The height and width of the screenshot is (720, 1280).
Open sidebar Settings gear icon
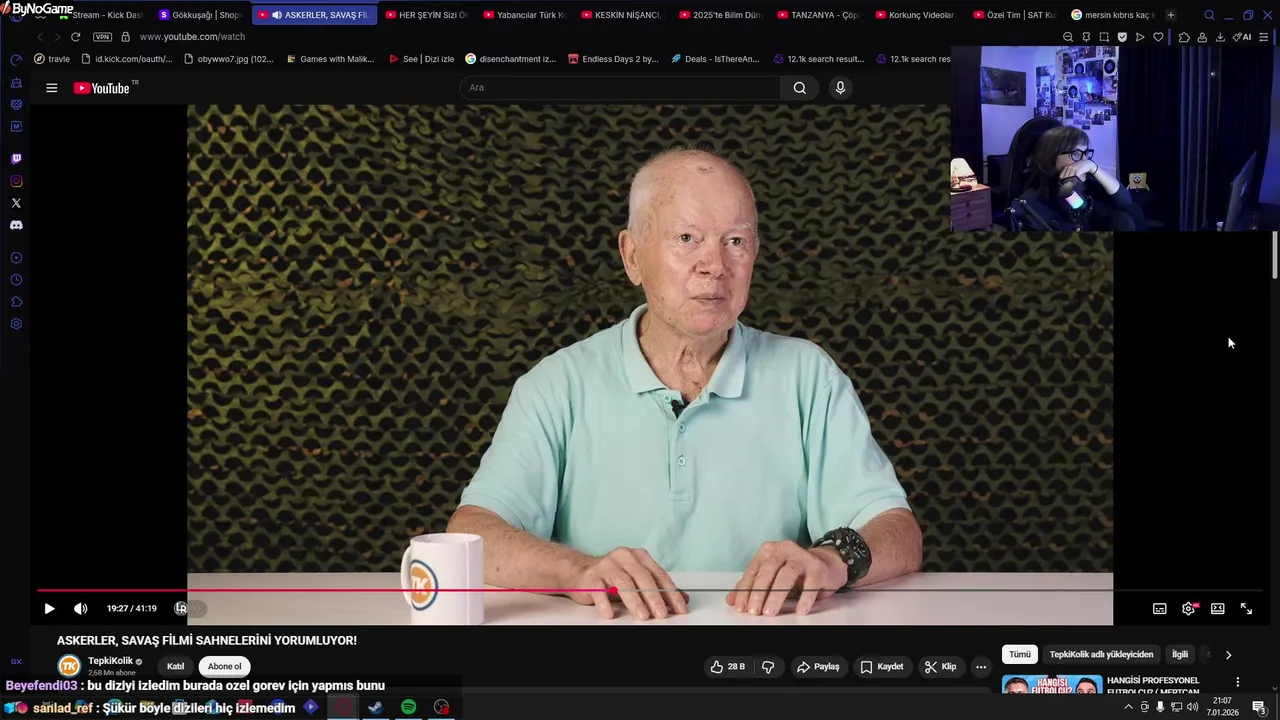(x=16, y=324)
